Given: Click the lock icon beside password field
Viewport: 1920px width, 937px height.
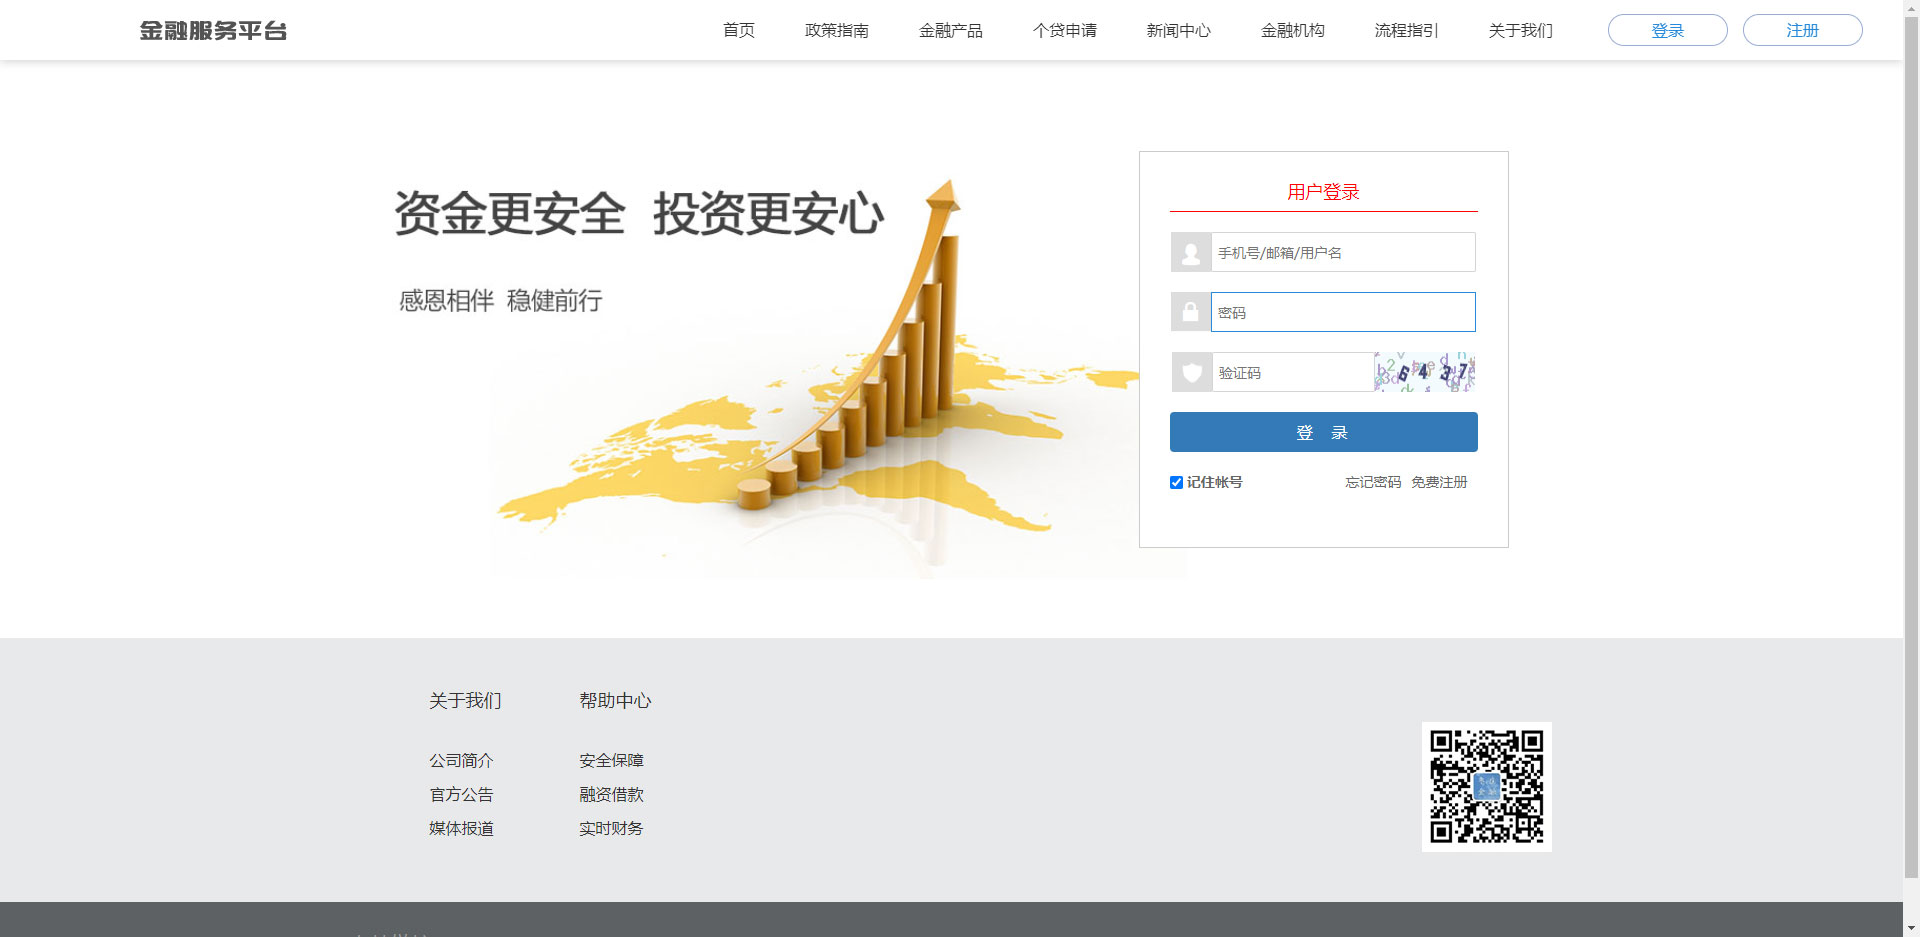Looking at the screenshot, I should pyautogui.click(x=1190, y=312).
